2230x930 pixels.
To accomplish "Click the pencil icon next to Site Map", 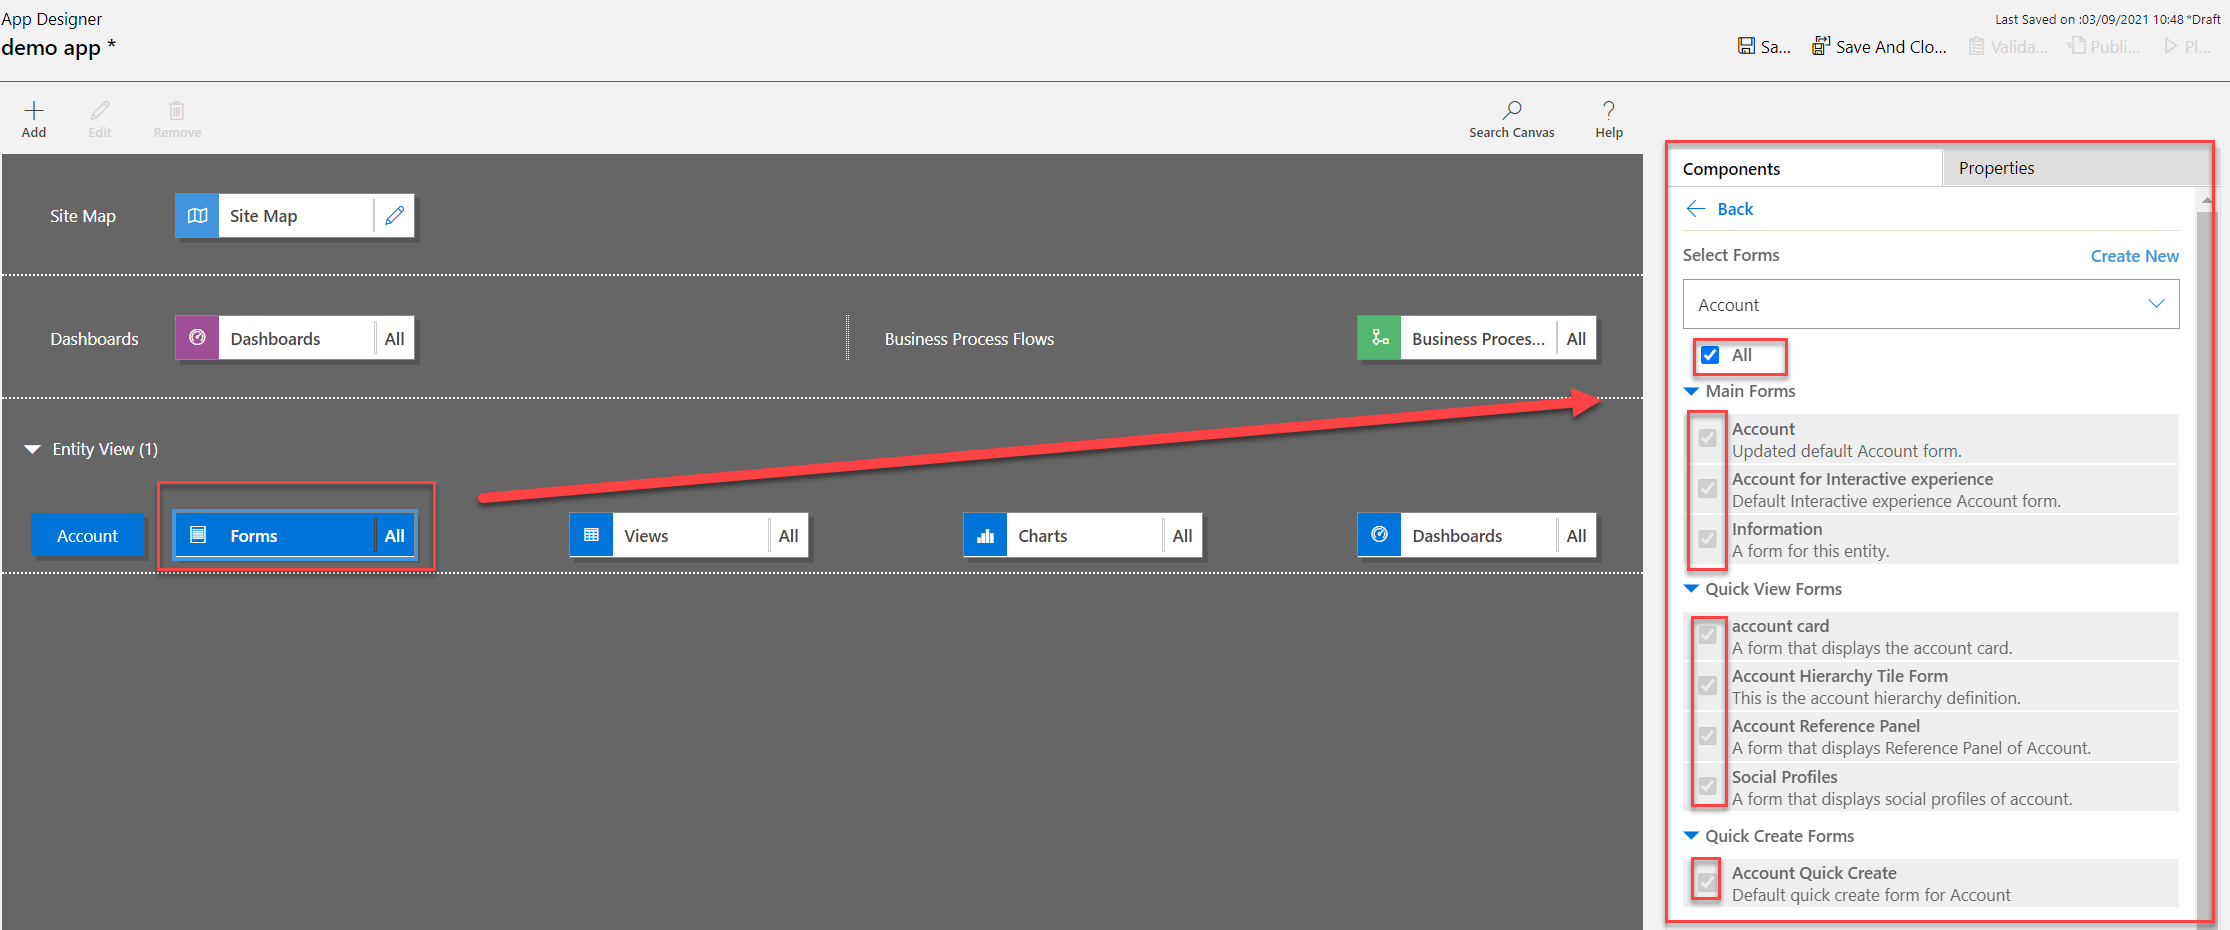I will (394, 215).
